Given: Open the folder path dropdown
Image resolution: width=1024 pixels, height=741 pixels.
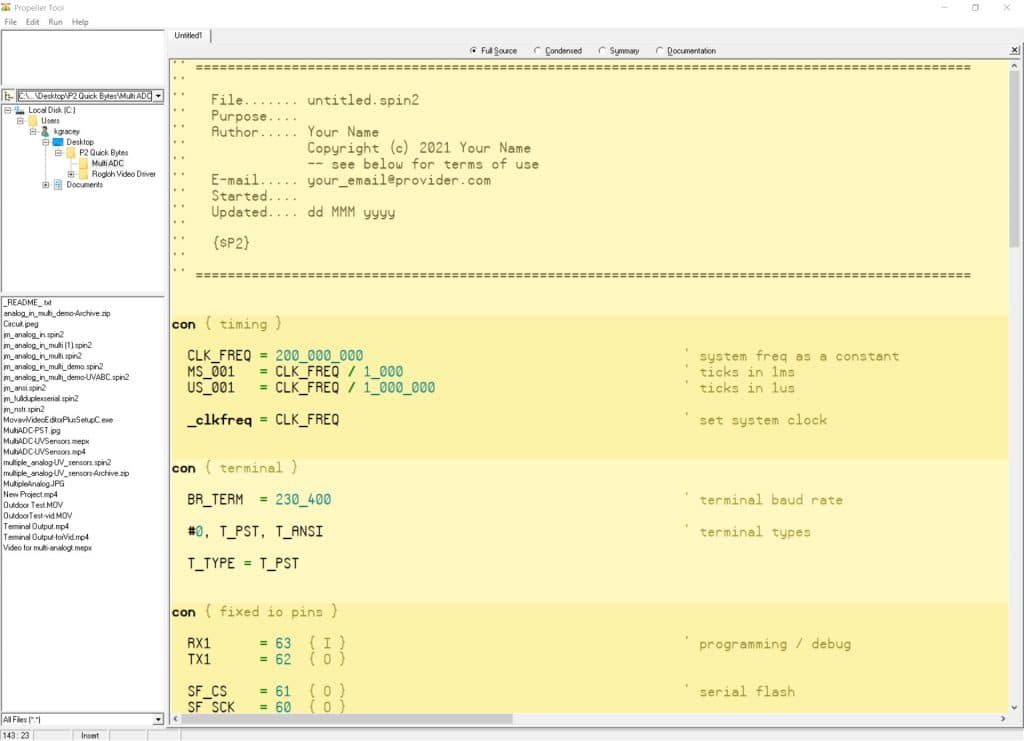Looking at the screenshot, I should 158,95.
